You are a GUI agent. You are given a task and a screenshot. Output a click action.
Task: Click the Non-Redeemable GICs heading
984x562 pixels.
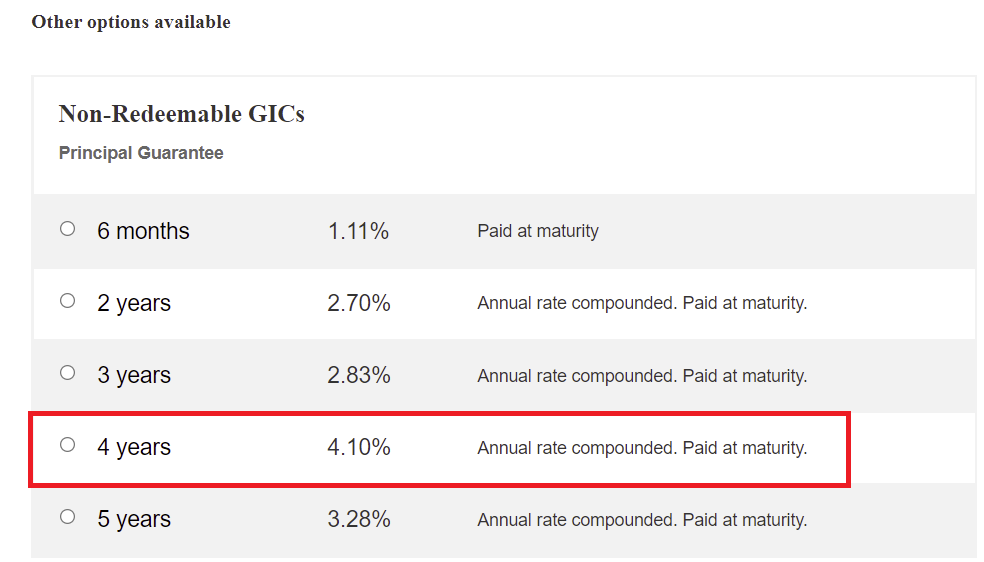click(x=181, y=114)
